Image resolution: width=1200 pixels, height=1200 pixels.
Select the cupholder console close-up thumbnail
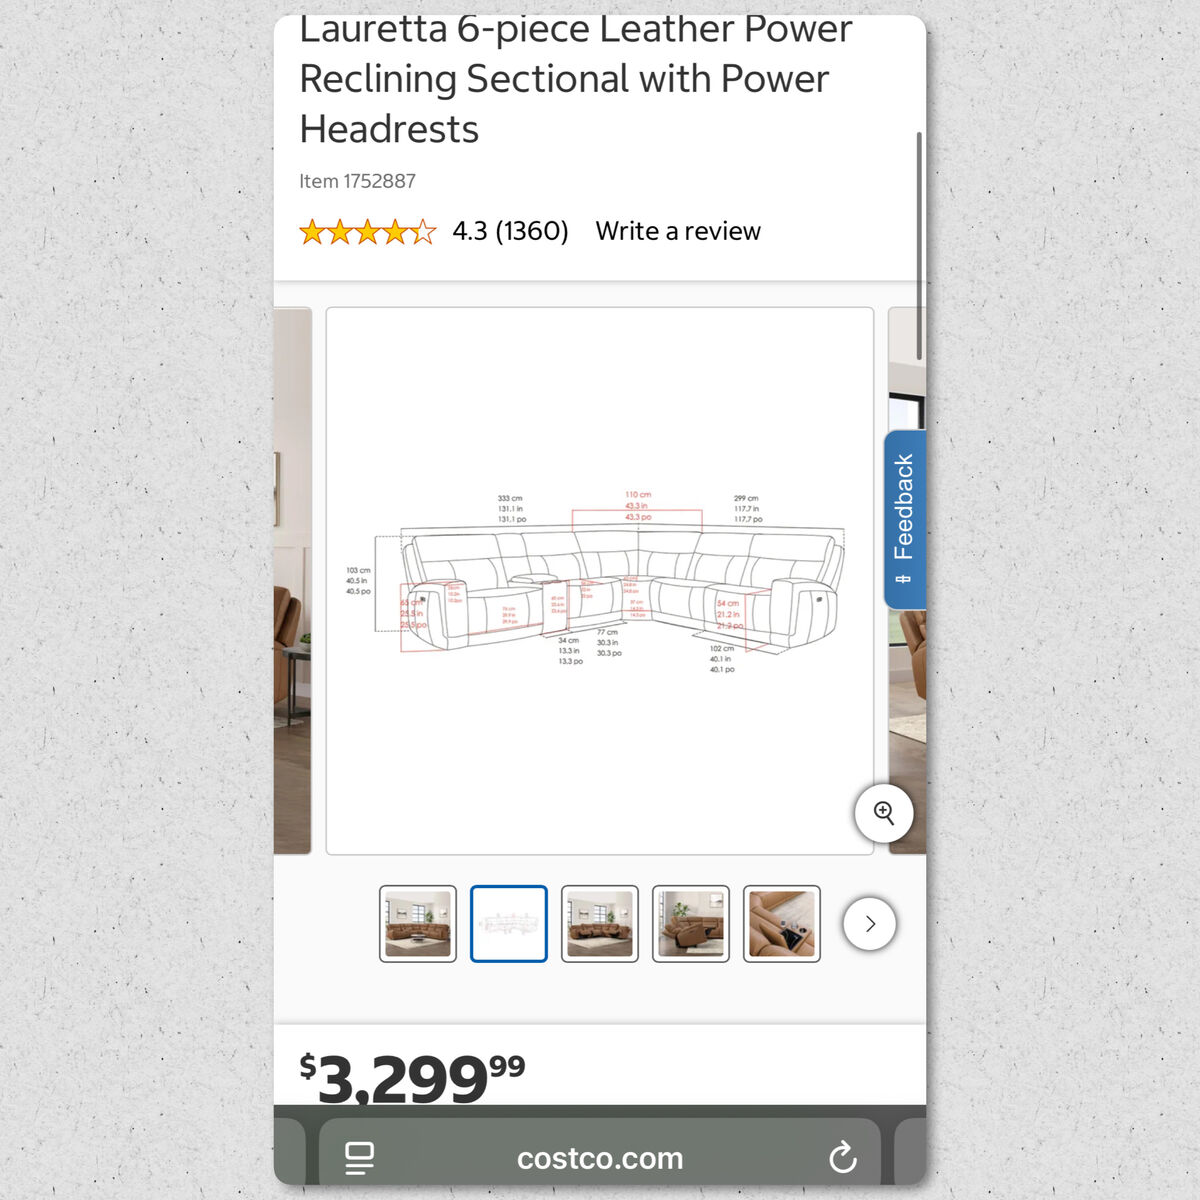point(782,924)
